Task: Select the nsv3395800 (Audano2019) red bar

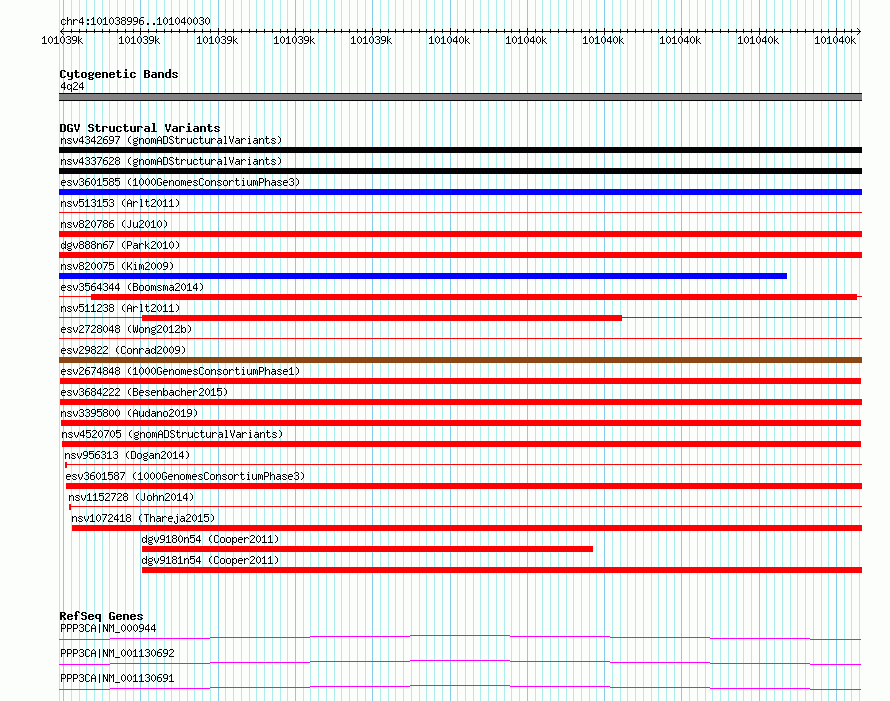Action: click(x=461, y=423)
